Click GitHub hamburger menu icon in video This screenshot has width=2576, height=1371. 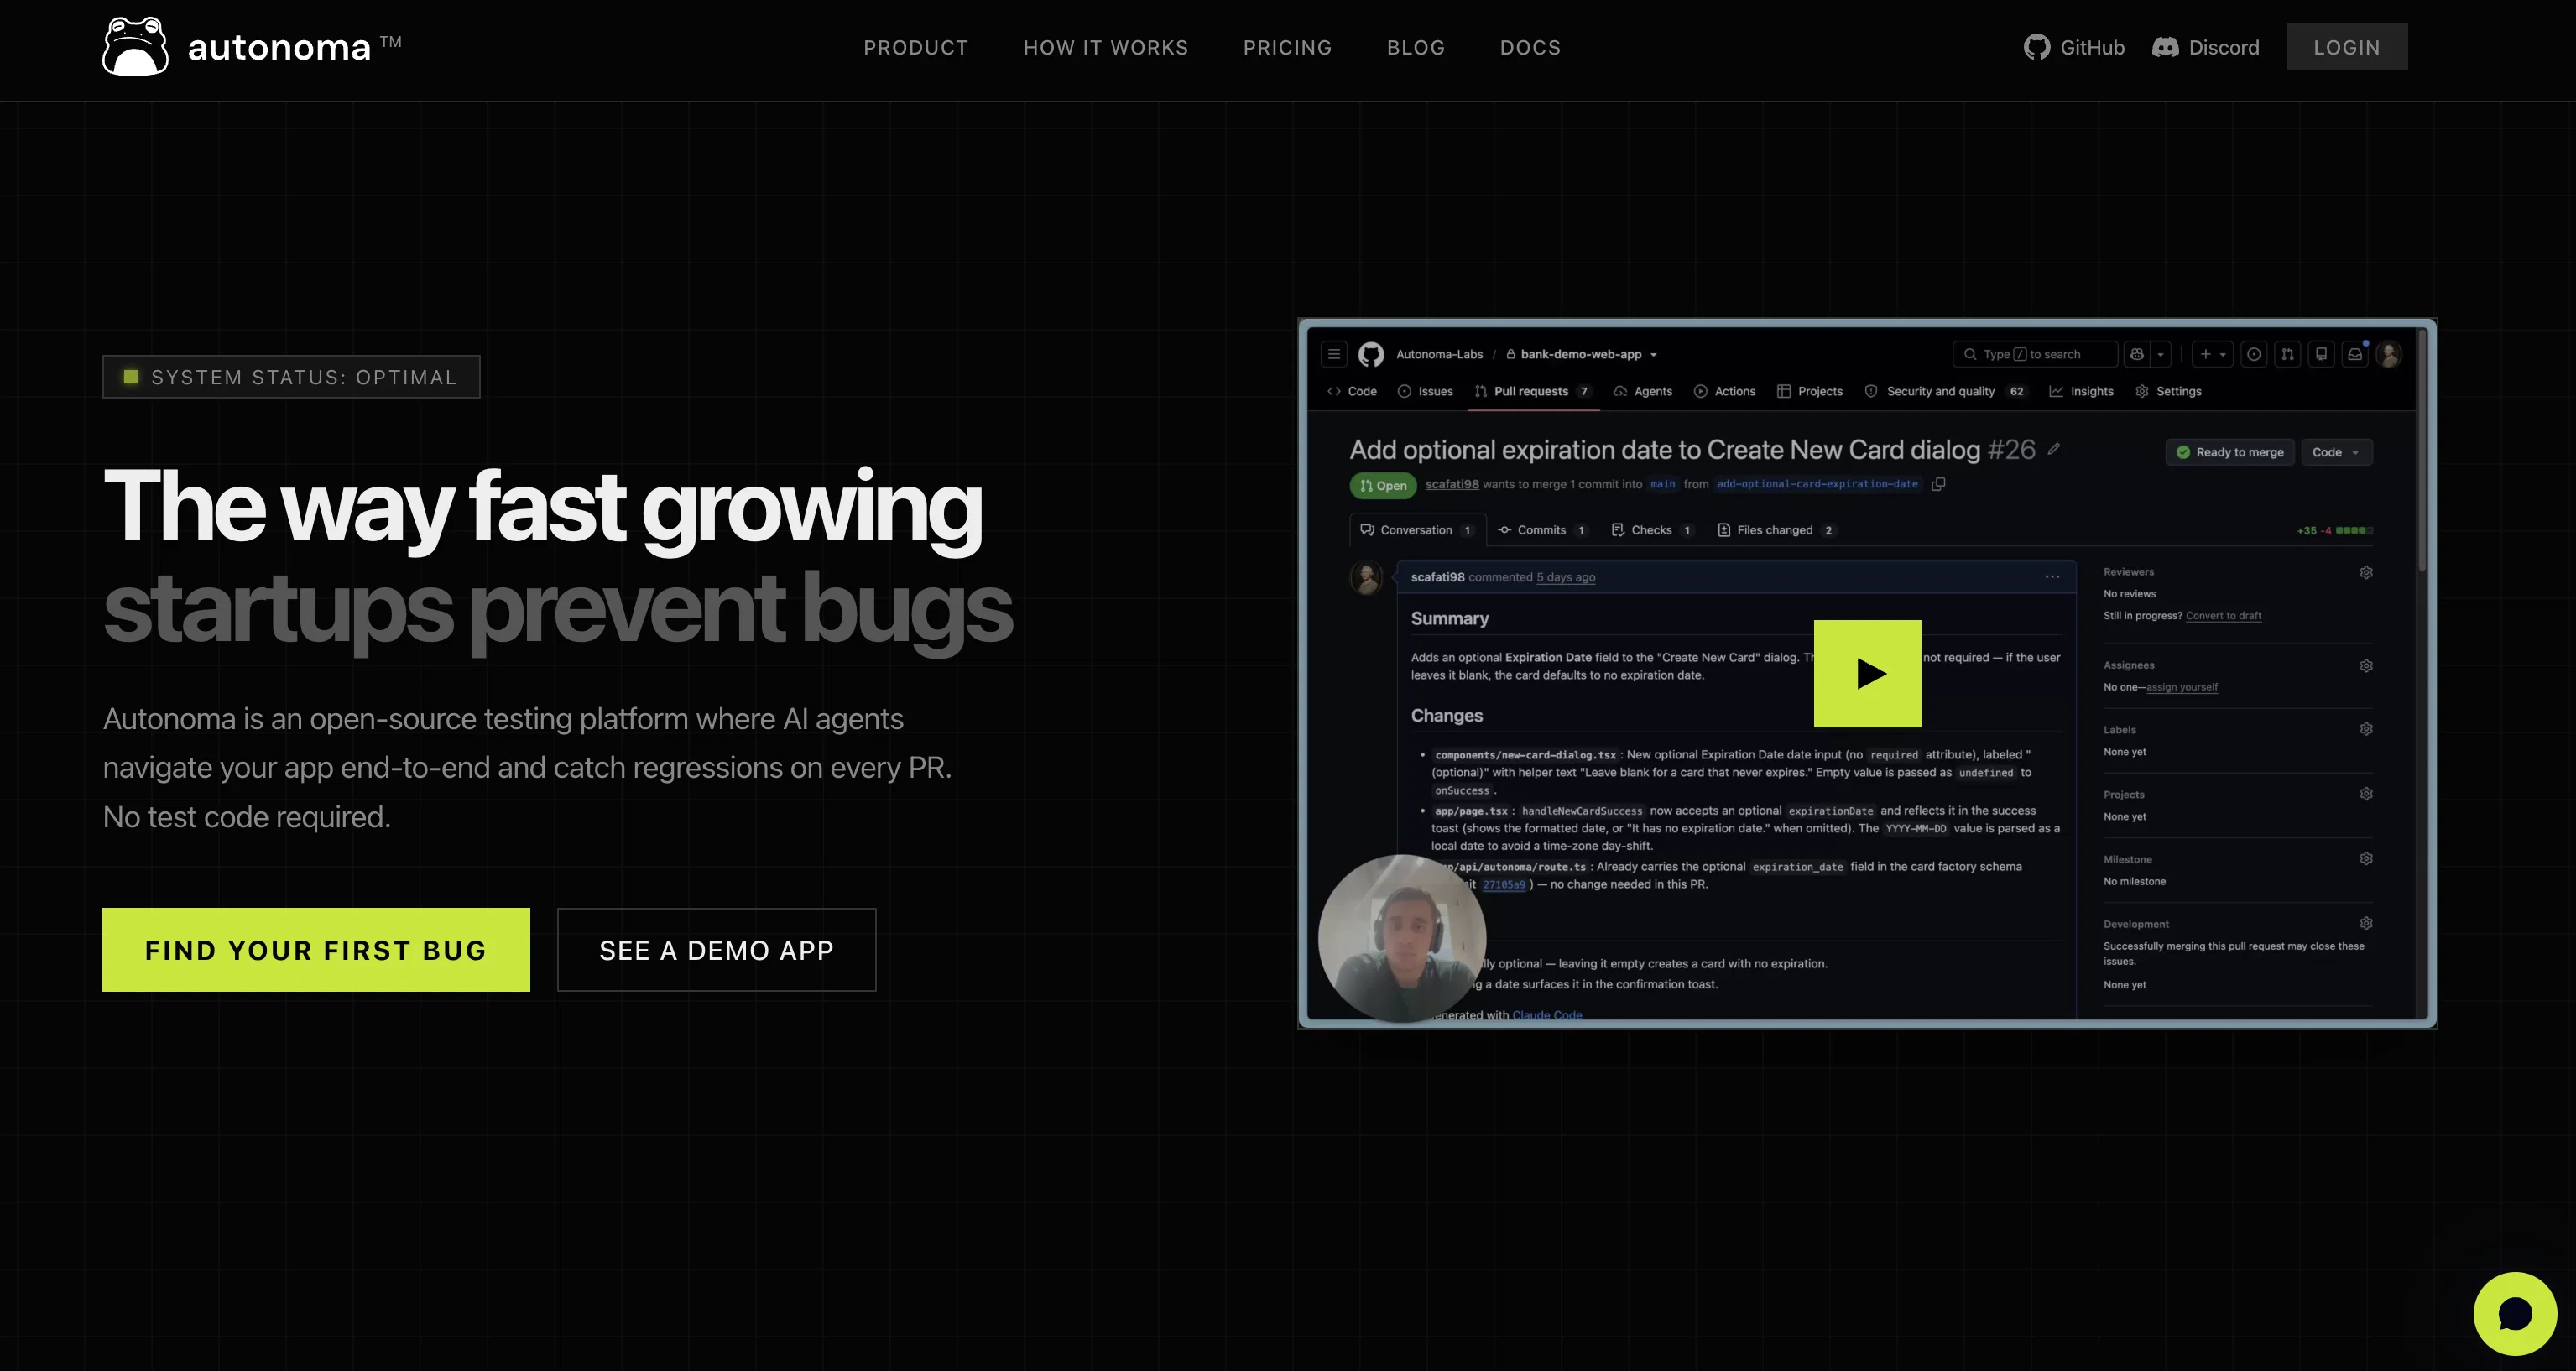(1333, 354)
